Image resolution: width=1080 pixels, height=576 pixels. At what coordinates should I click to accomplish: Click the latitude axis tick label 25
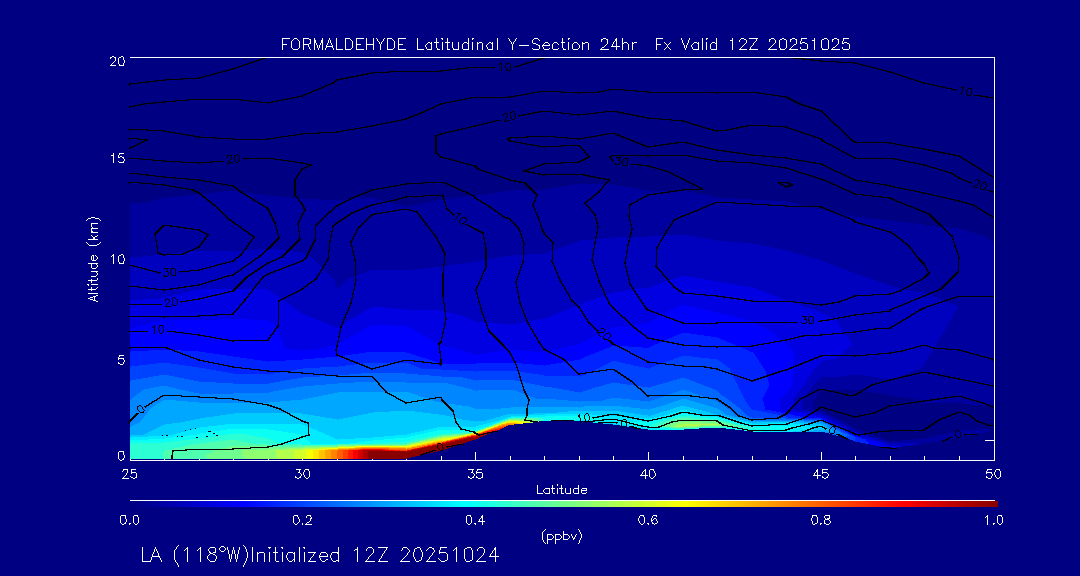tap(129, 474)
